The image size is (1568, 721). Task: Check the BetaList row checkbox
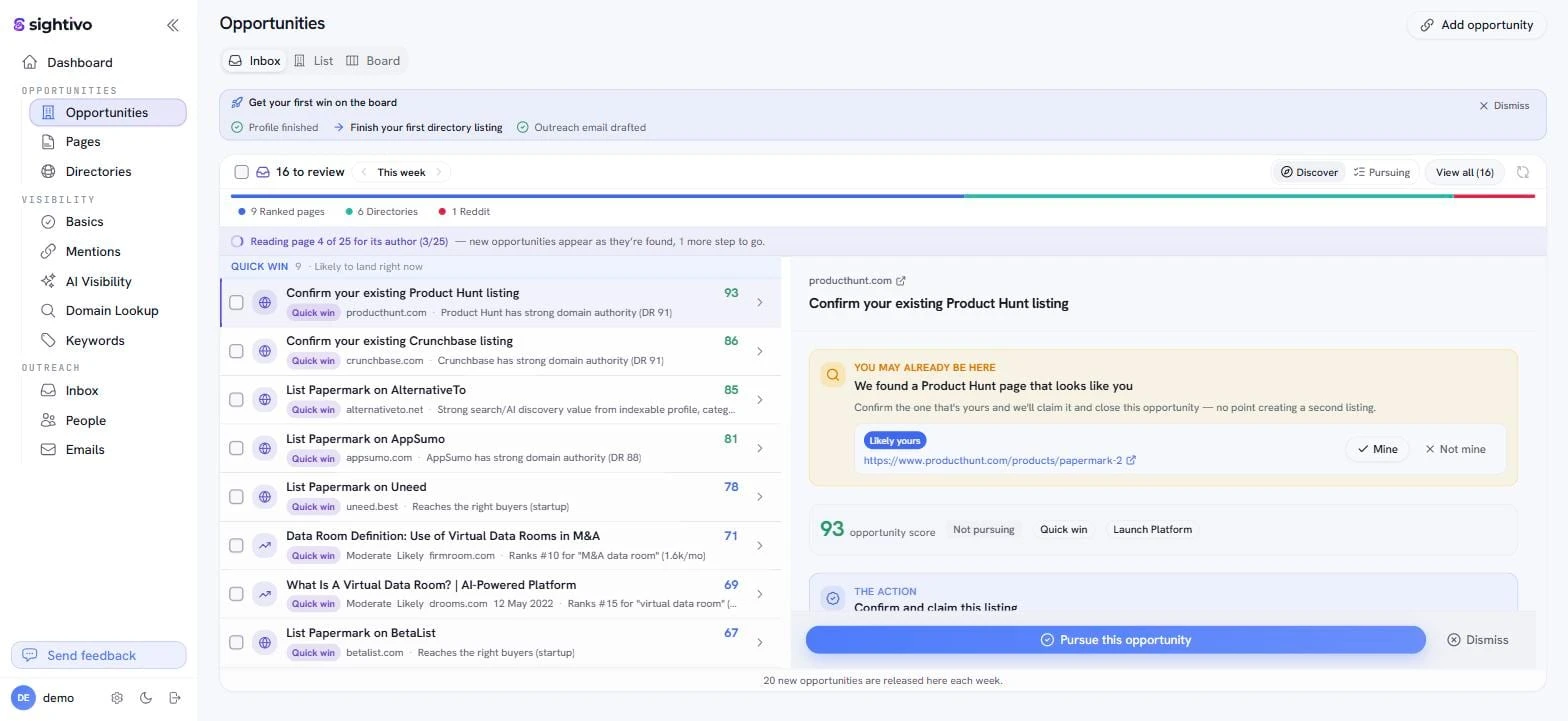(237, 642)
